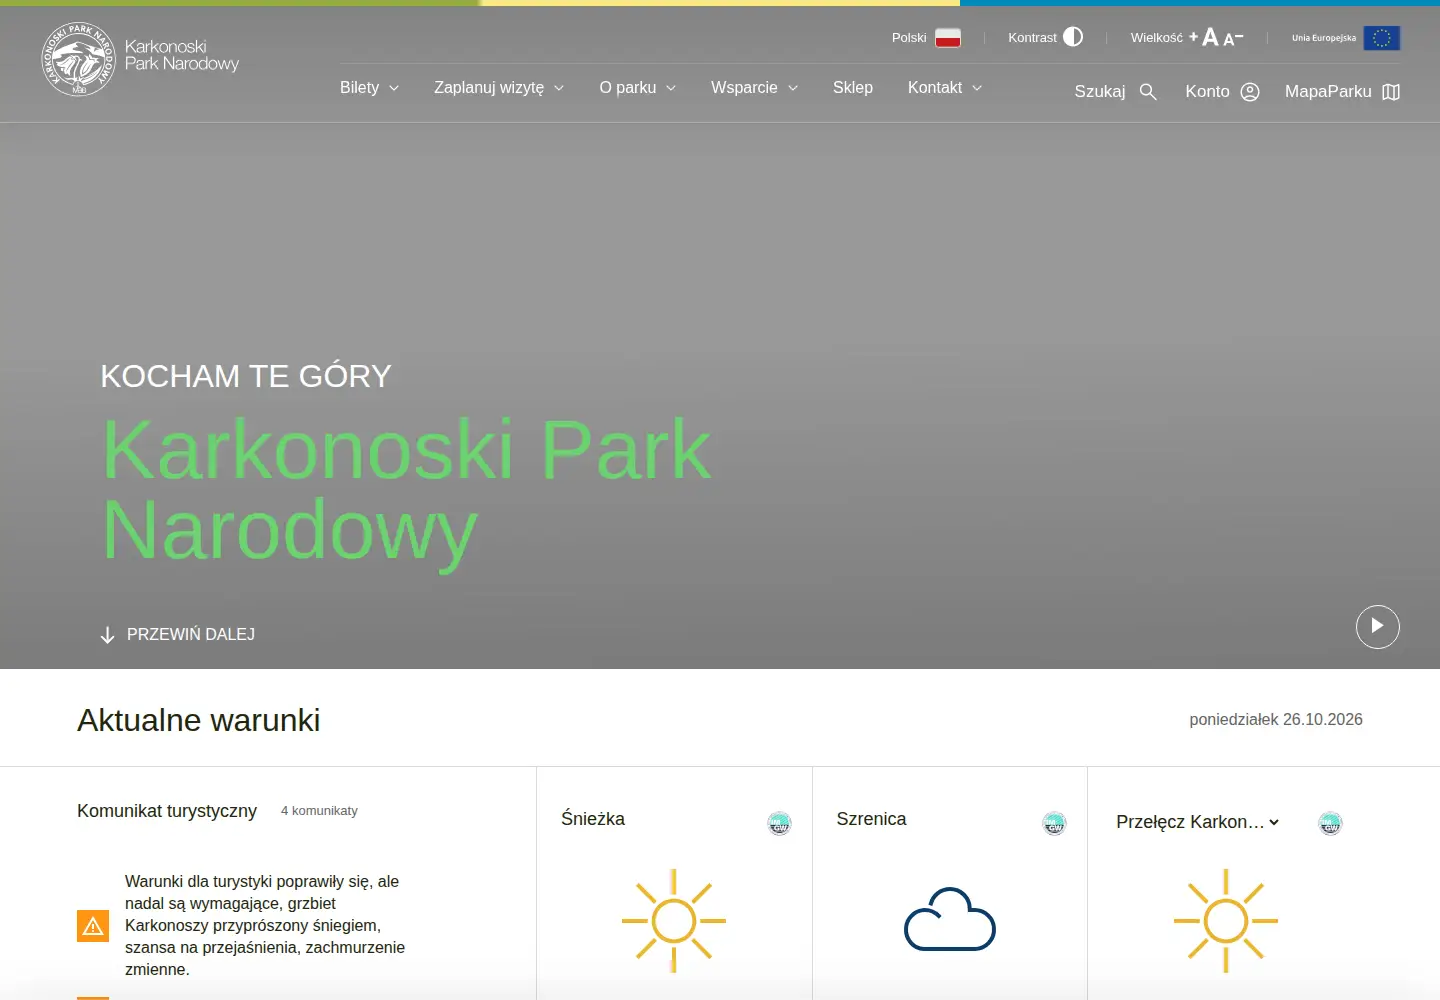Increase font size with +A icon
This screenshot has height=1000, width=1440.
(x=1204, y=37)
